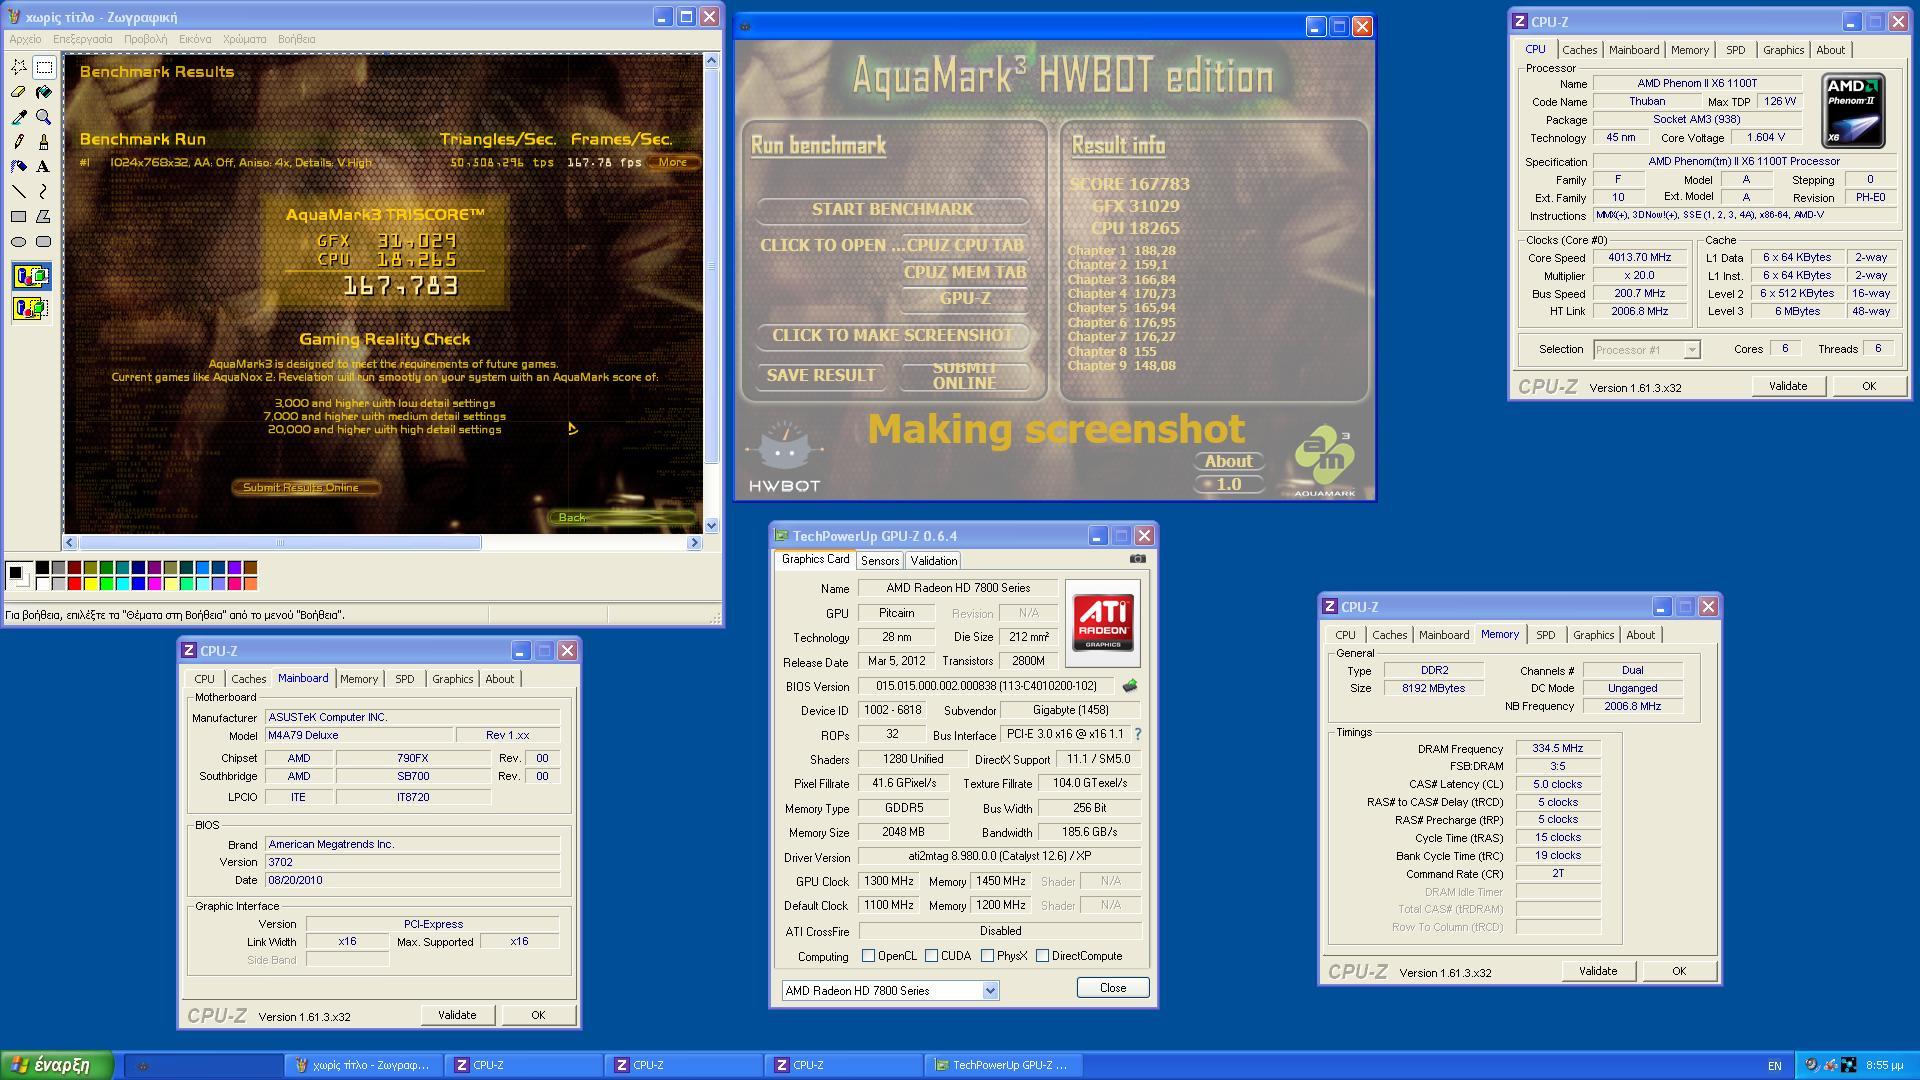The image size is (1920, 1080).
Task: Choose the Ellipse shape tool
Action: coord(19,242)
